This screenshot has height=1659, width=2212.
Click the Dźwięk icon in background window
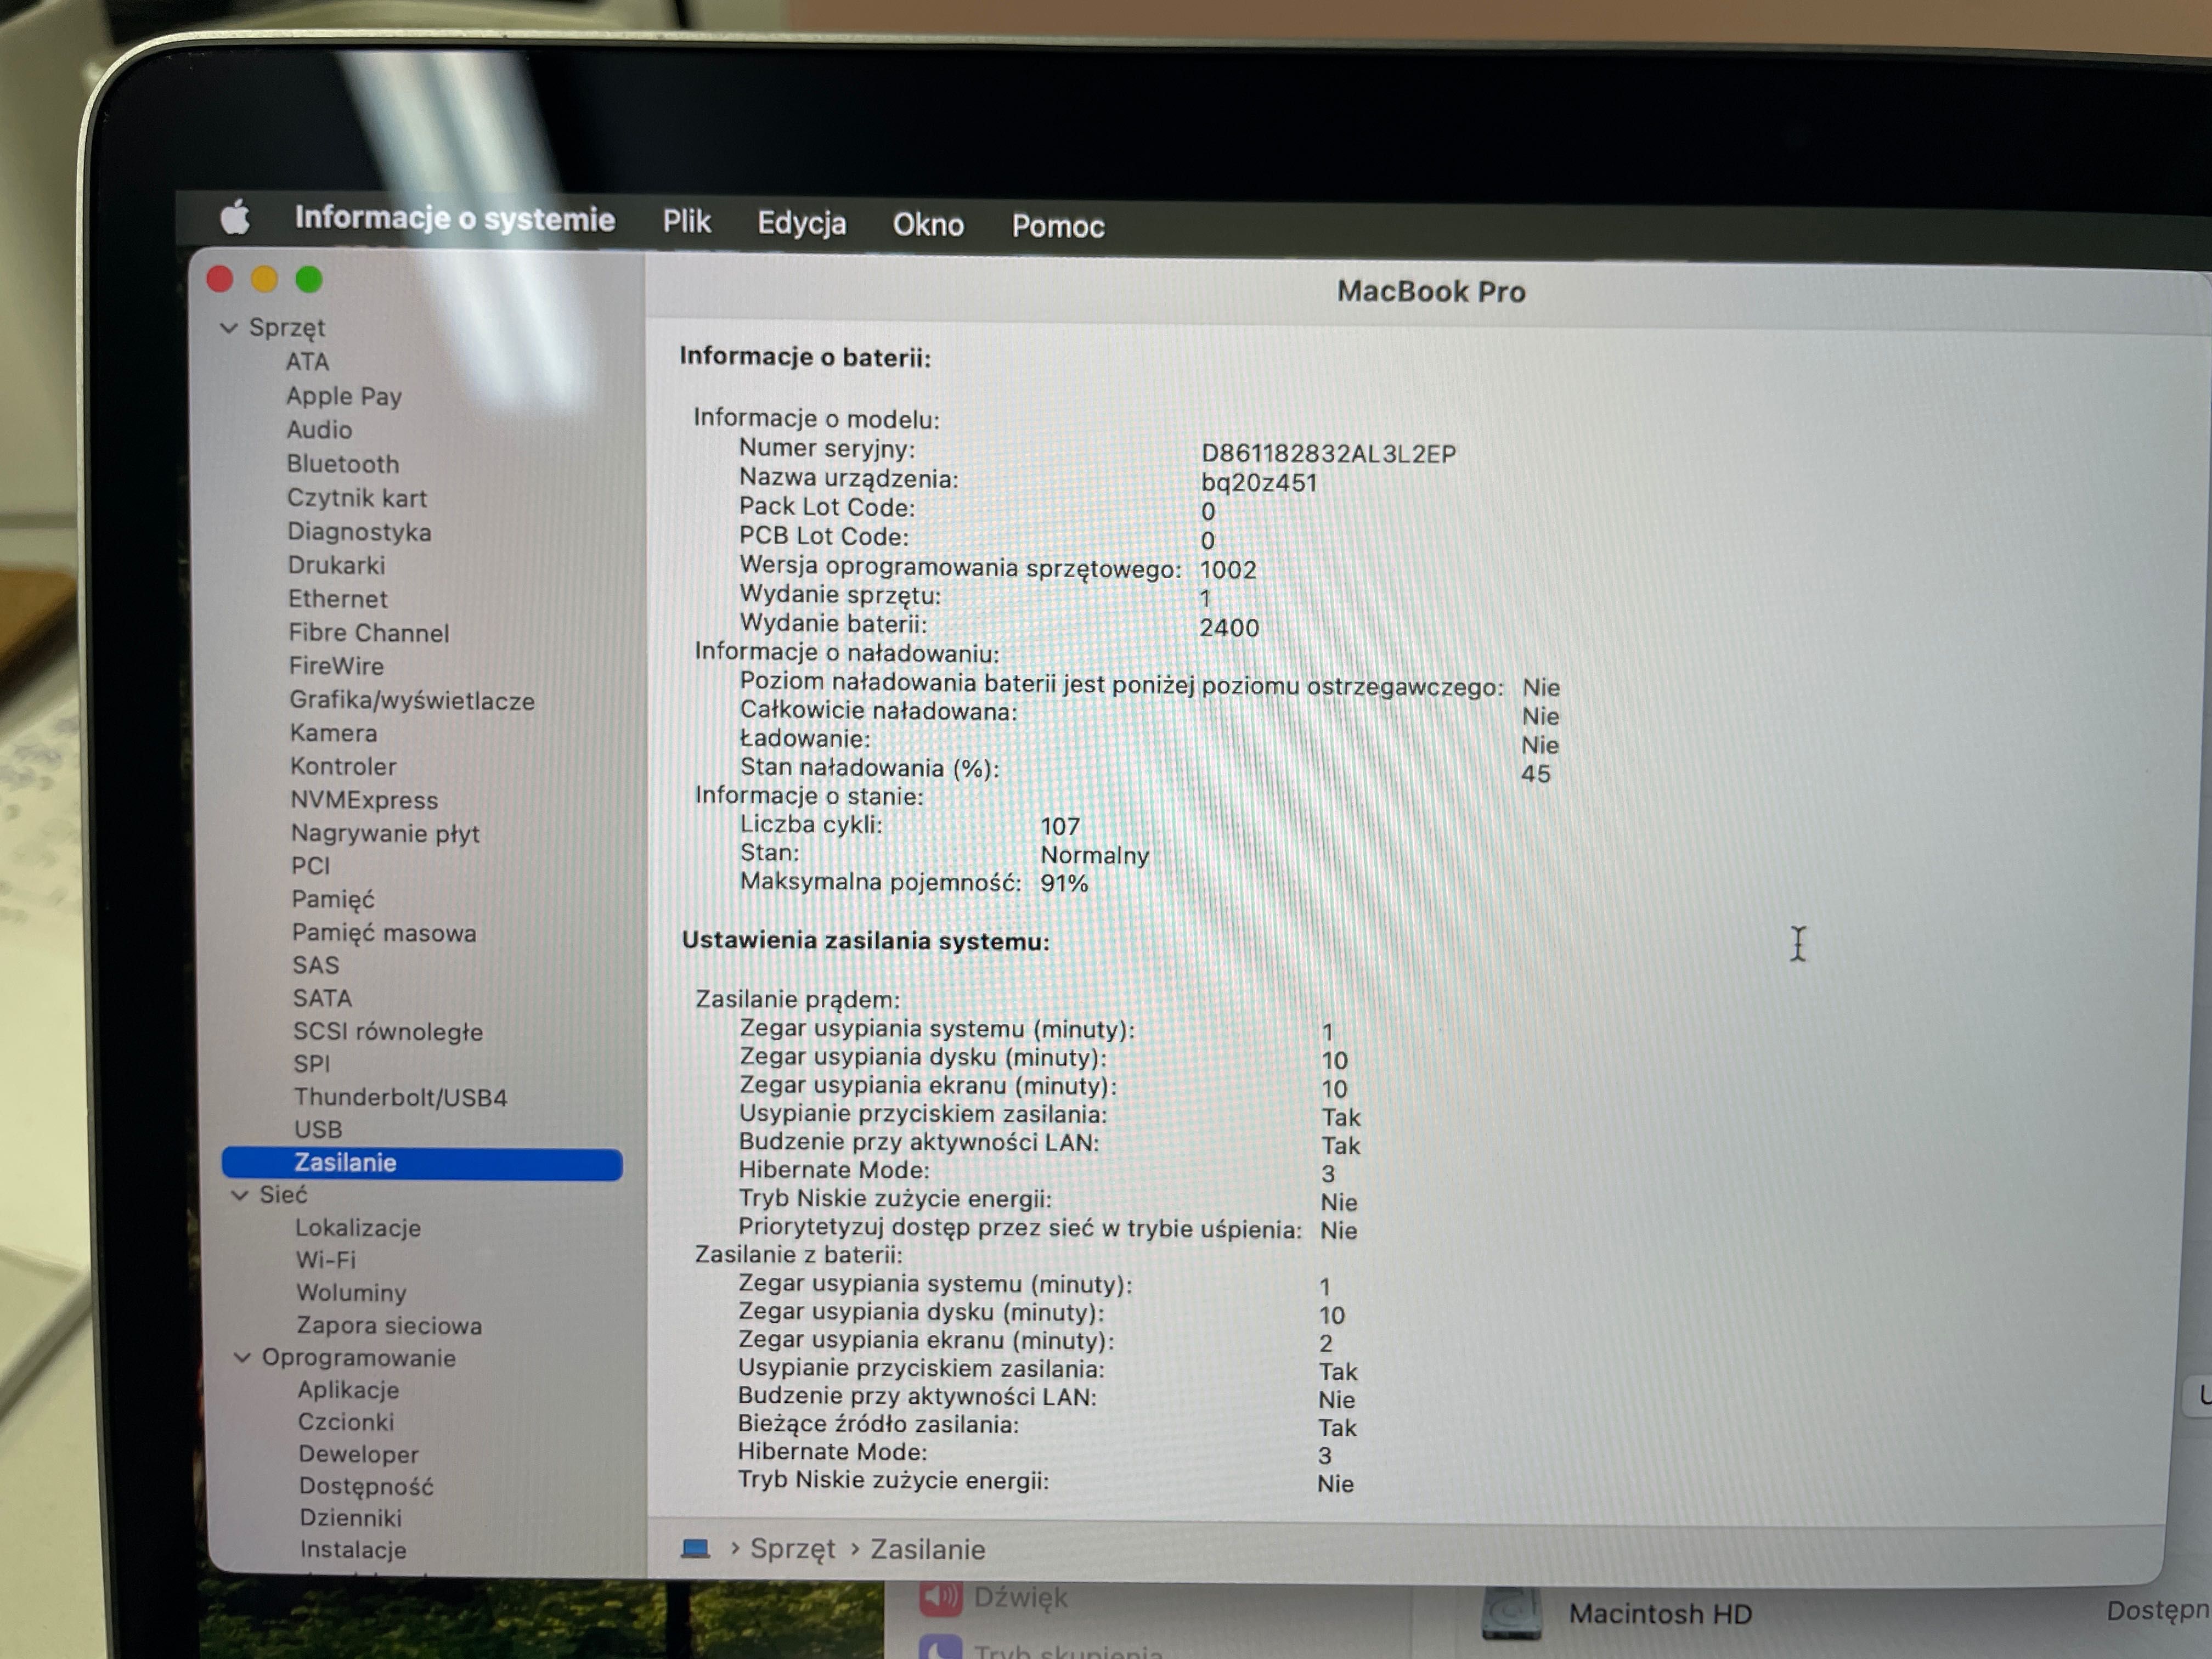pos(940,1598)
